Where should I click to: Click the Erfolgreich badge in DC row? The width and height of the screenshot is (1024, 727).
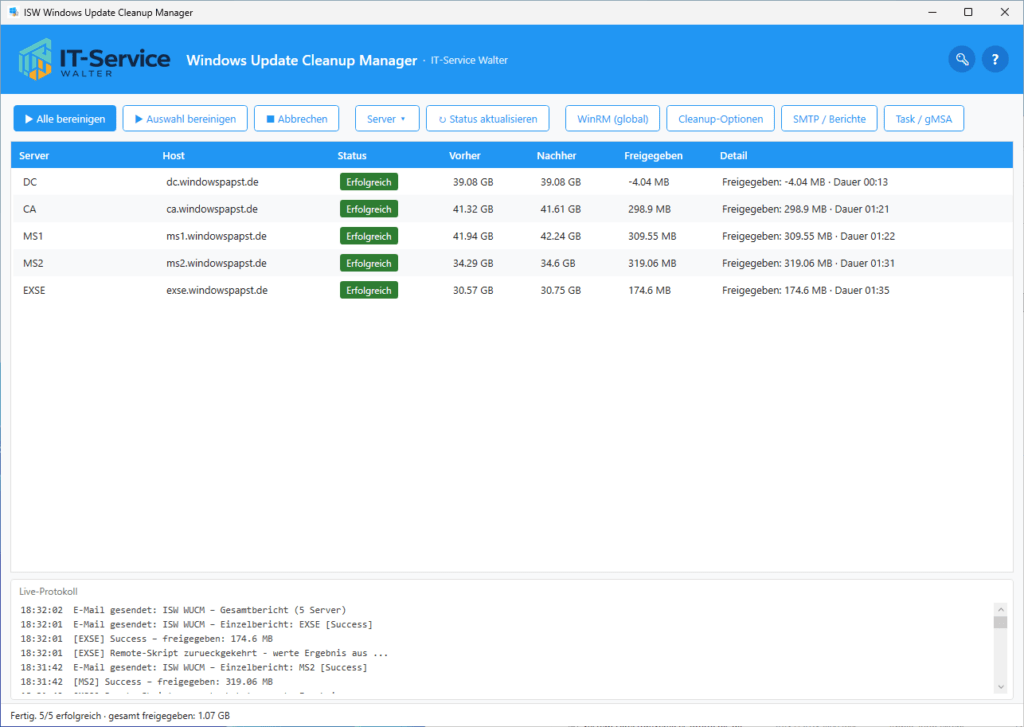point(369,182)
